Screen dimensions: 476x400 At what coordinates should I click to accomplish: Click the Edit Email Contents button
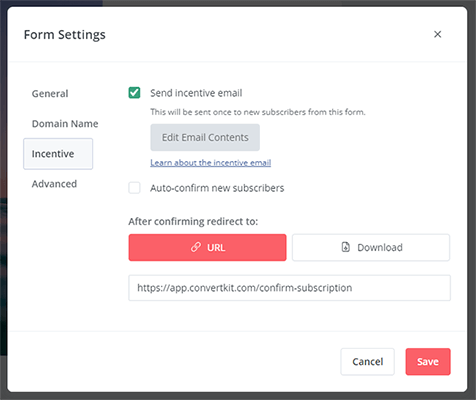pyautogui.click(x=205, y=137)
